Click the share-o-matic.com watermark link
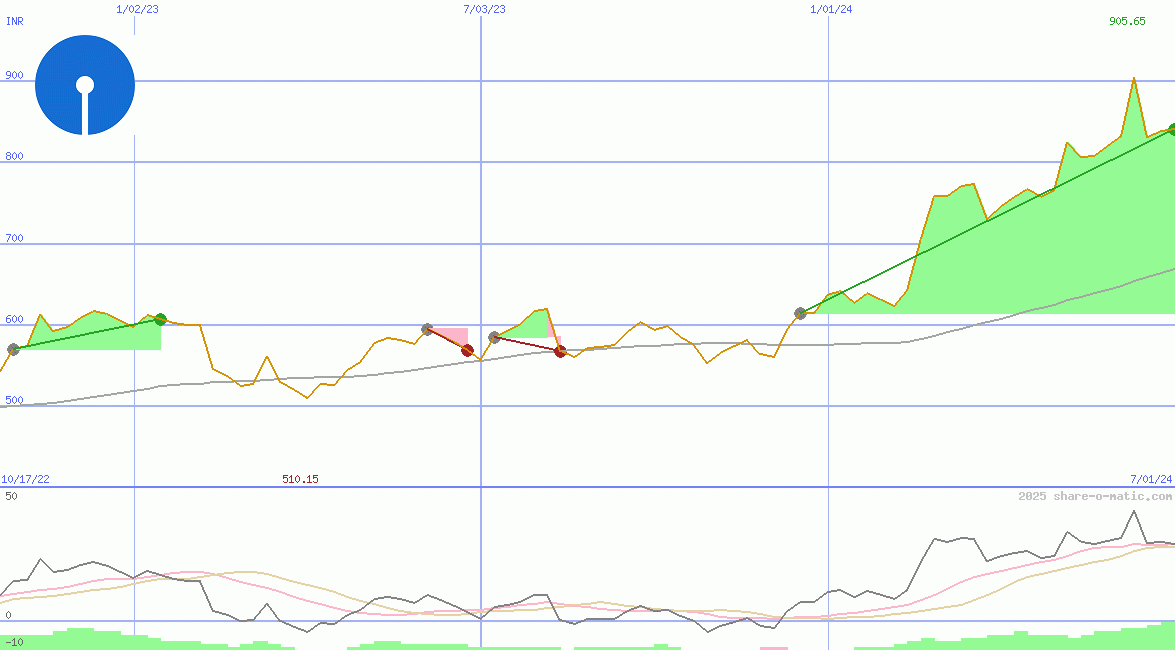Image resolution: width=1175 pixels, height=650 pixels. tap(1095, 496)
